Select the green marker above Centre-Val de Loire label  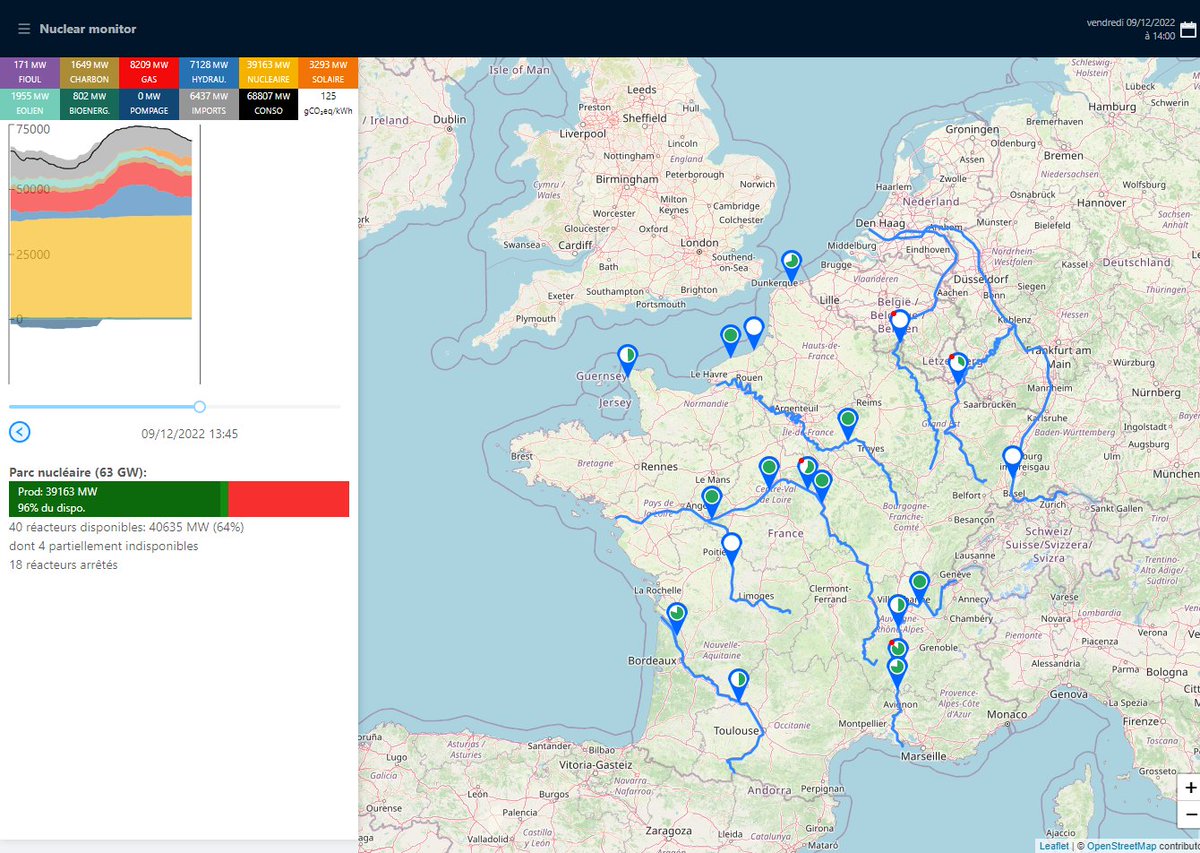click(x=769, y=472)
